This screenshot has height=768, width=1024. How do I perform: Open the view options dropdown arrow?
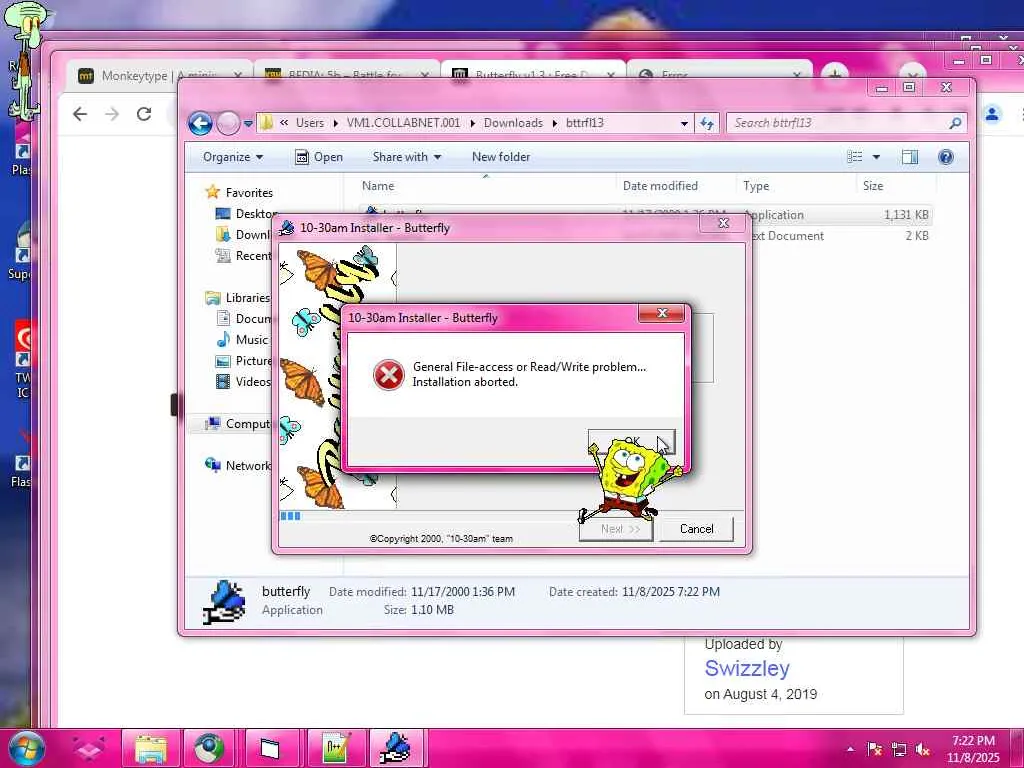[x=876, y=157]
